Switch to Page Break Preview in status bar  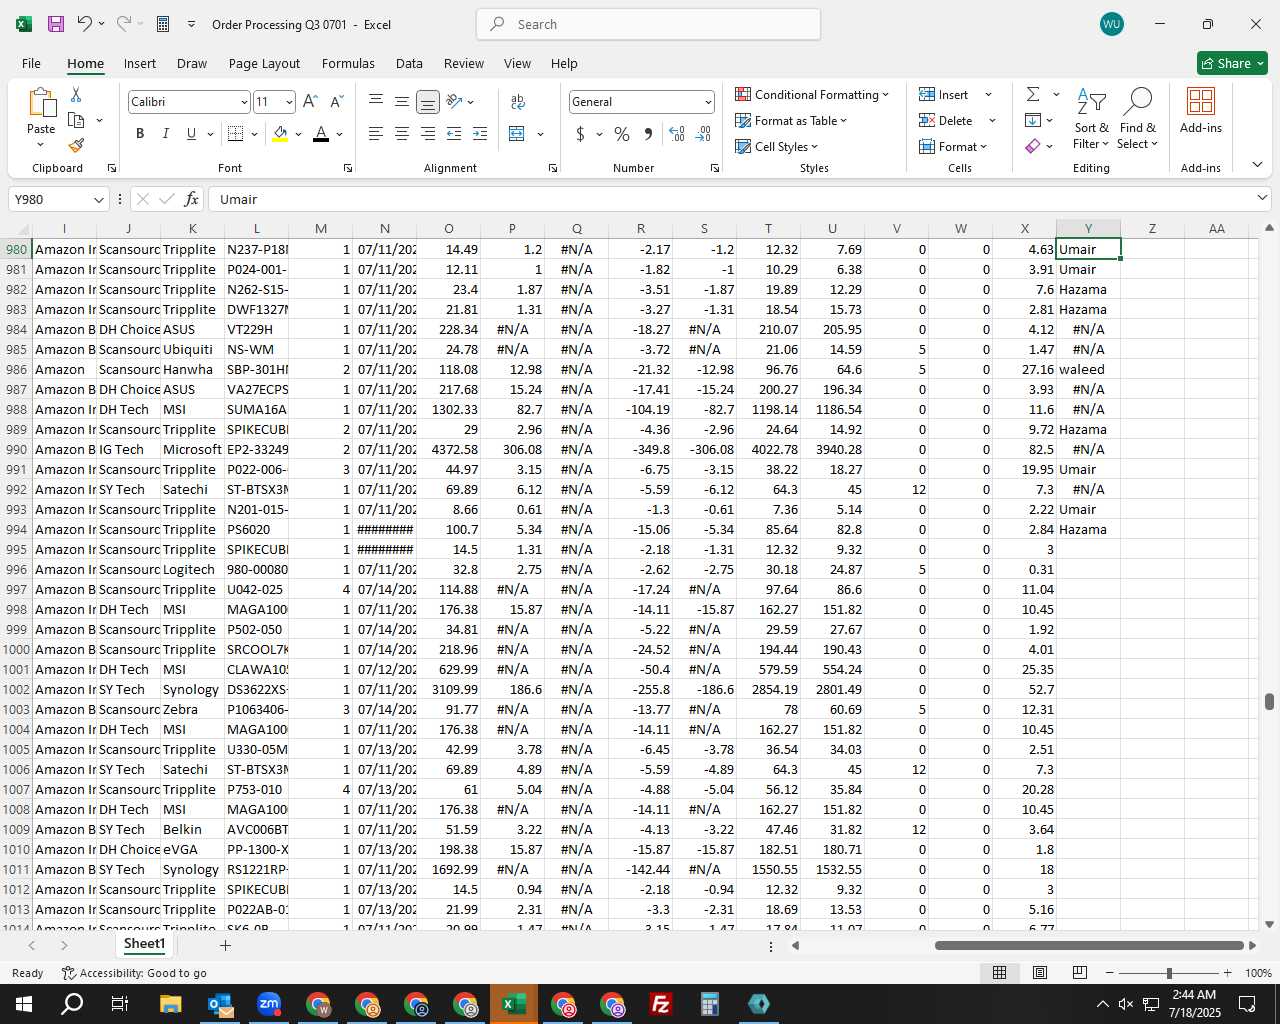[x=1080, y=973]
